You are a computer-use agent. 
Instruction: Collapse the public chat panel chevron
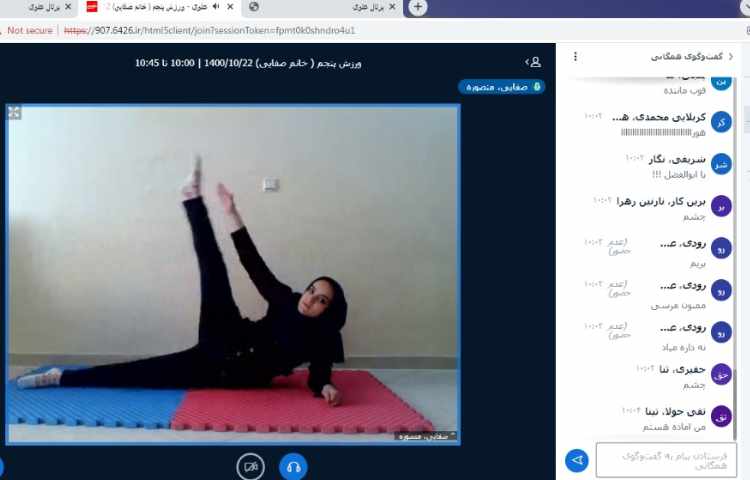pos(731,56)
